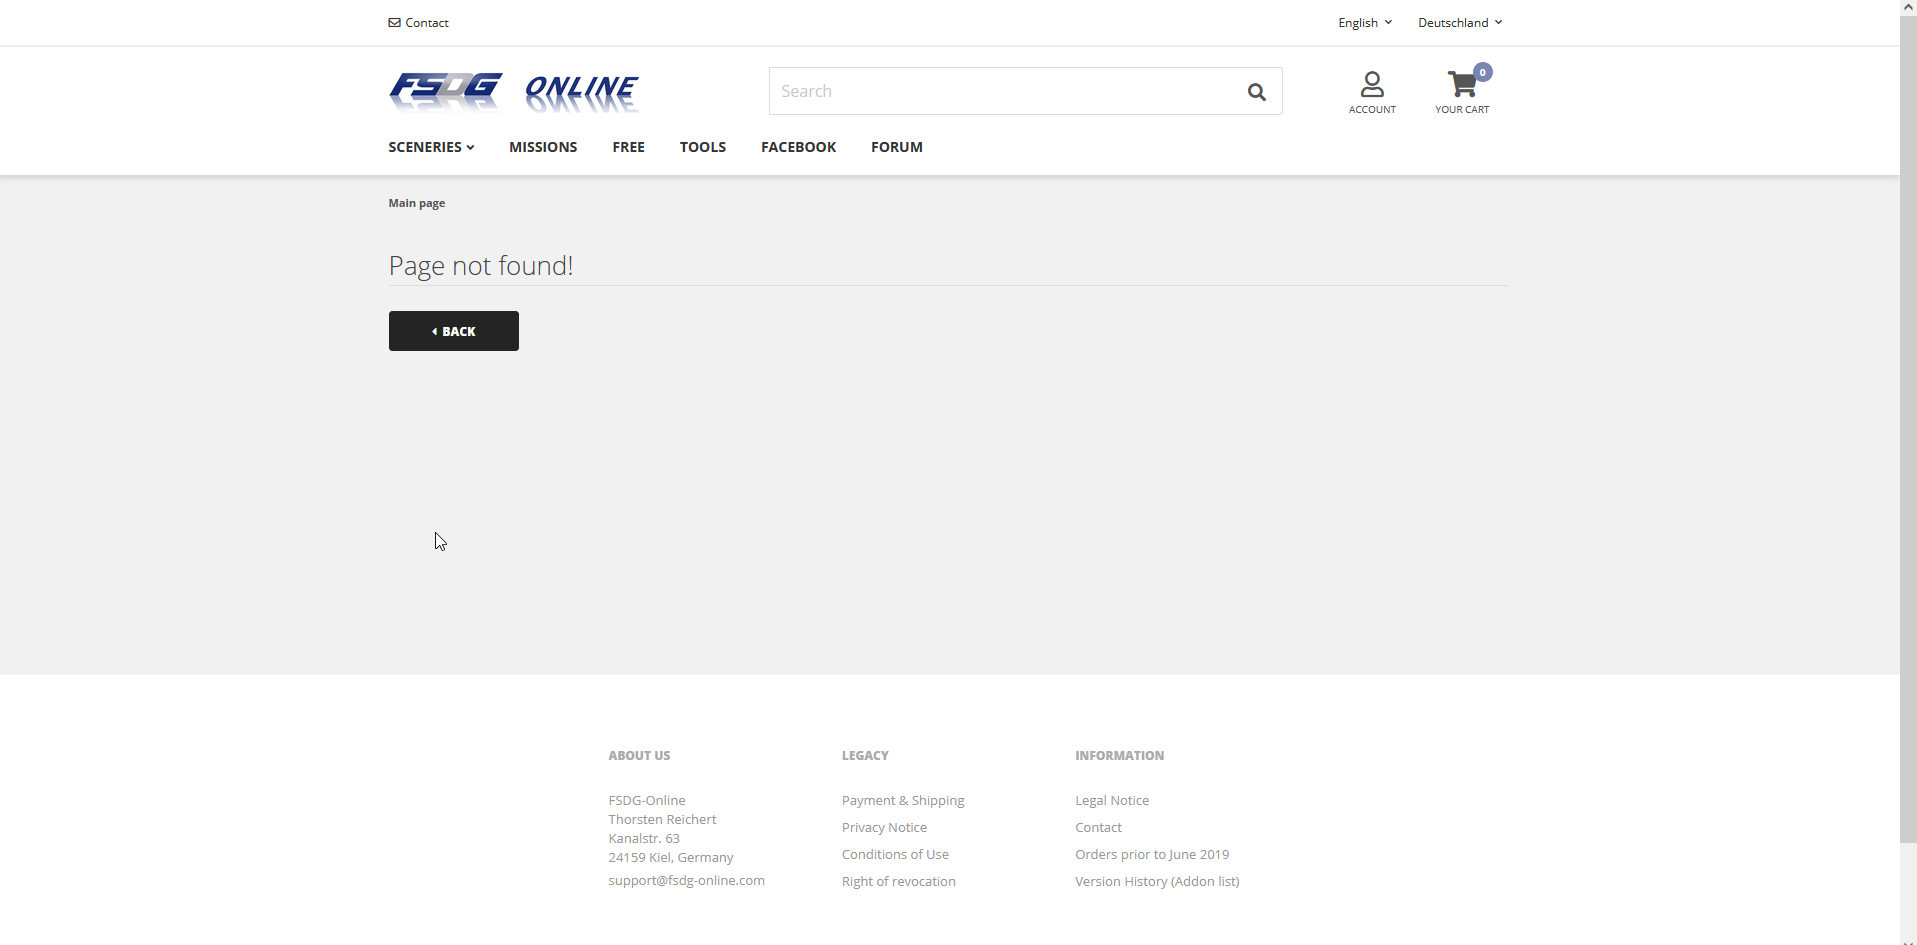Click the cart item count badge
This screenshot has width=1917, height=945.
tap(1483, 72)
